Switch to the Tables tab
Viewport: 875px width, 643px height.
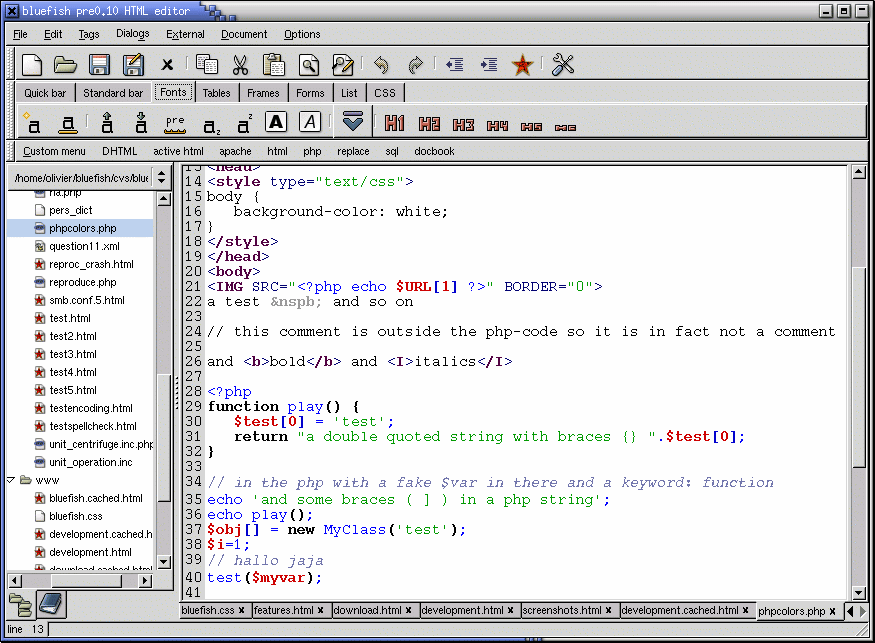click(x=217, y=93)
